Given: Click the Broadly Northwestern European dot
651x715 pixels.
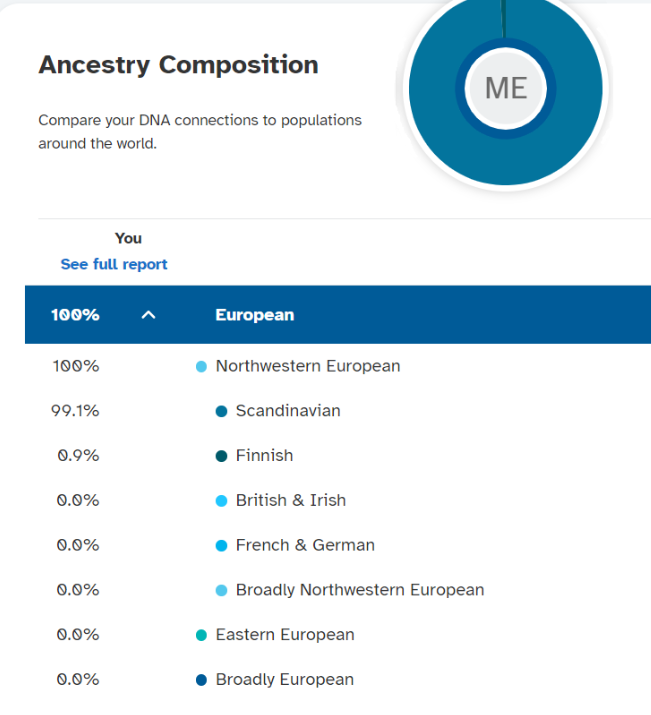Looking at the screenshot, I should tap(221, 591).
